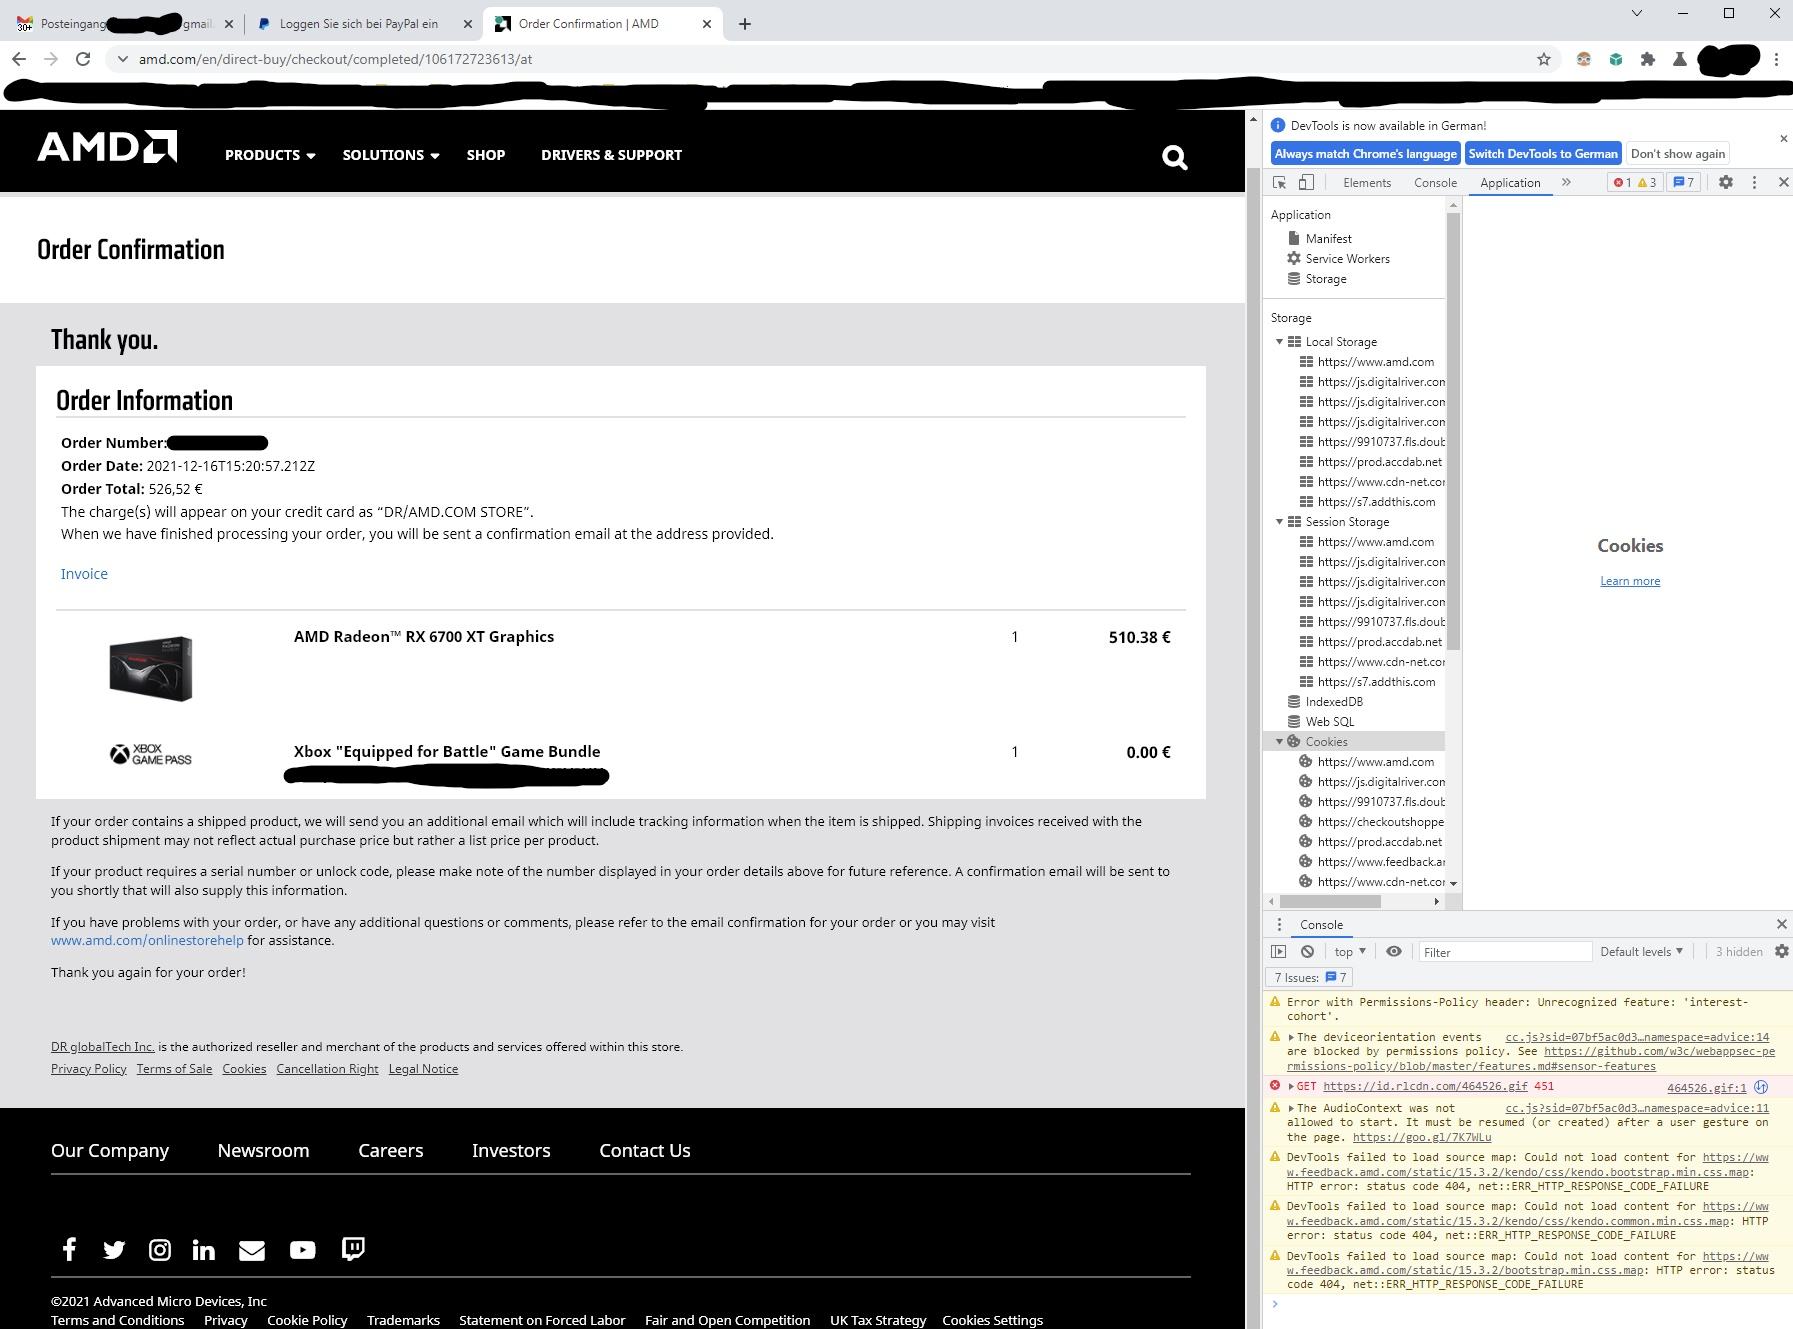The width and height of the screenshot is (1793, 1329).
Task: Collapse the Cookies tree node
Action: click(x=1279, y=742)
